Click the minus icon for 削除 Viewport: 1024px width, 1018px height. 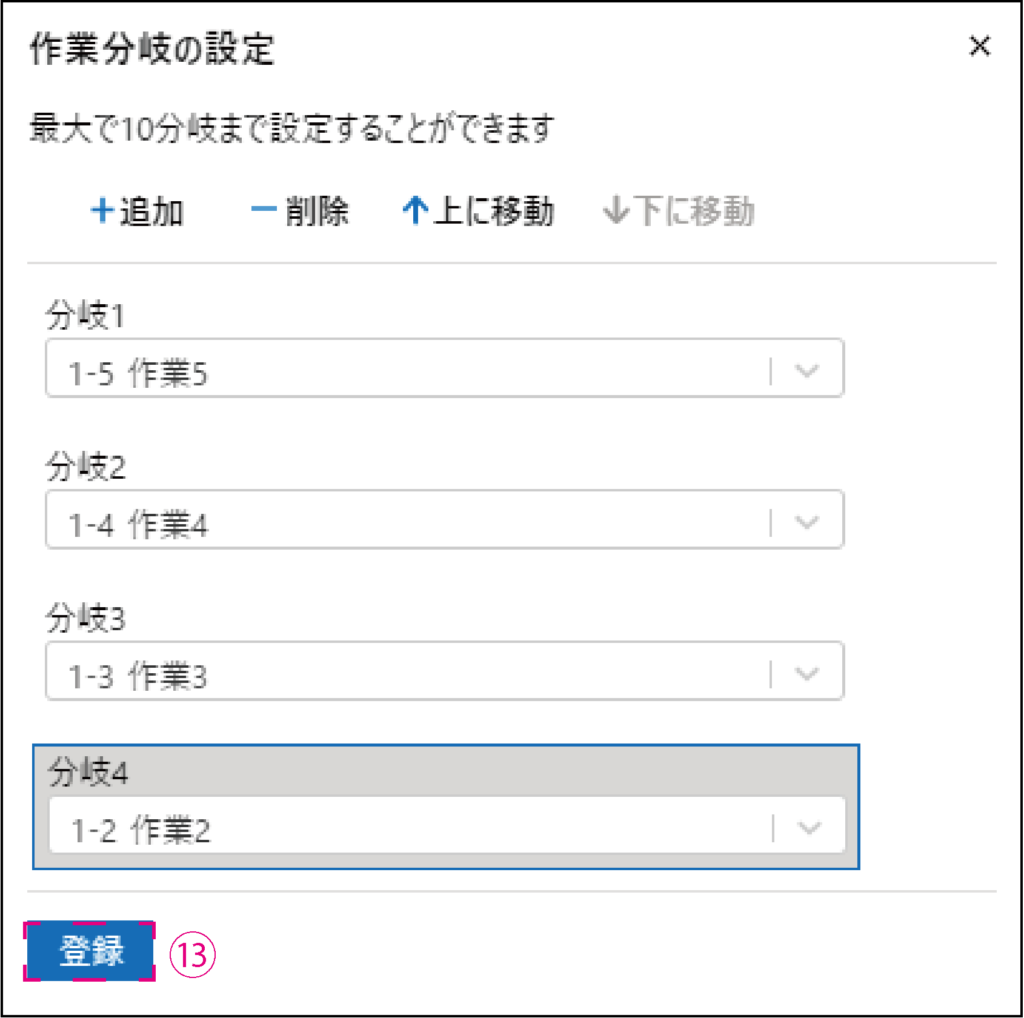coord(263,212)
